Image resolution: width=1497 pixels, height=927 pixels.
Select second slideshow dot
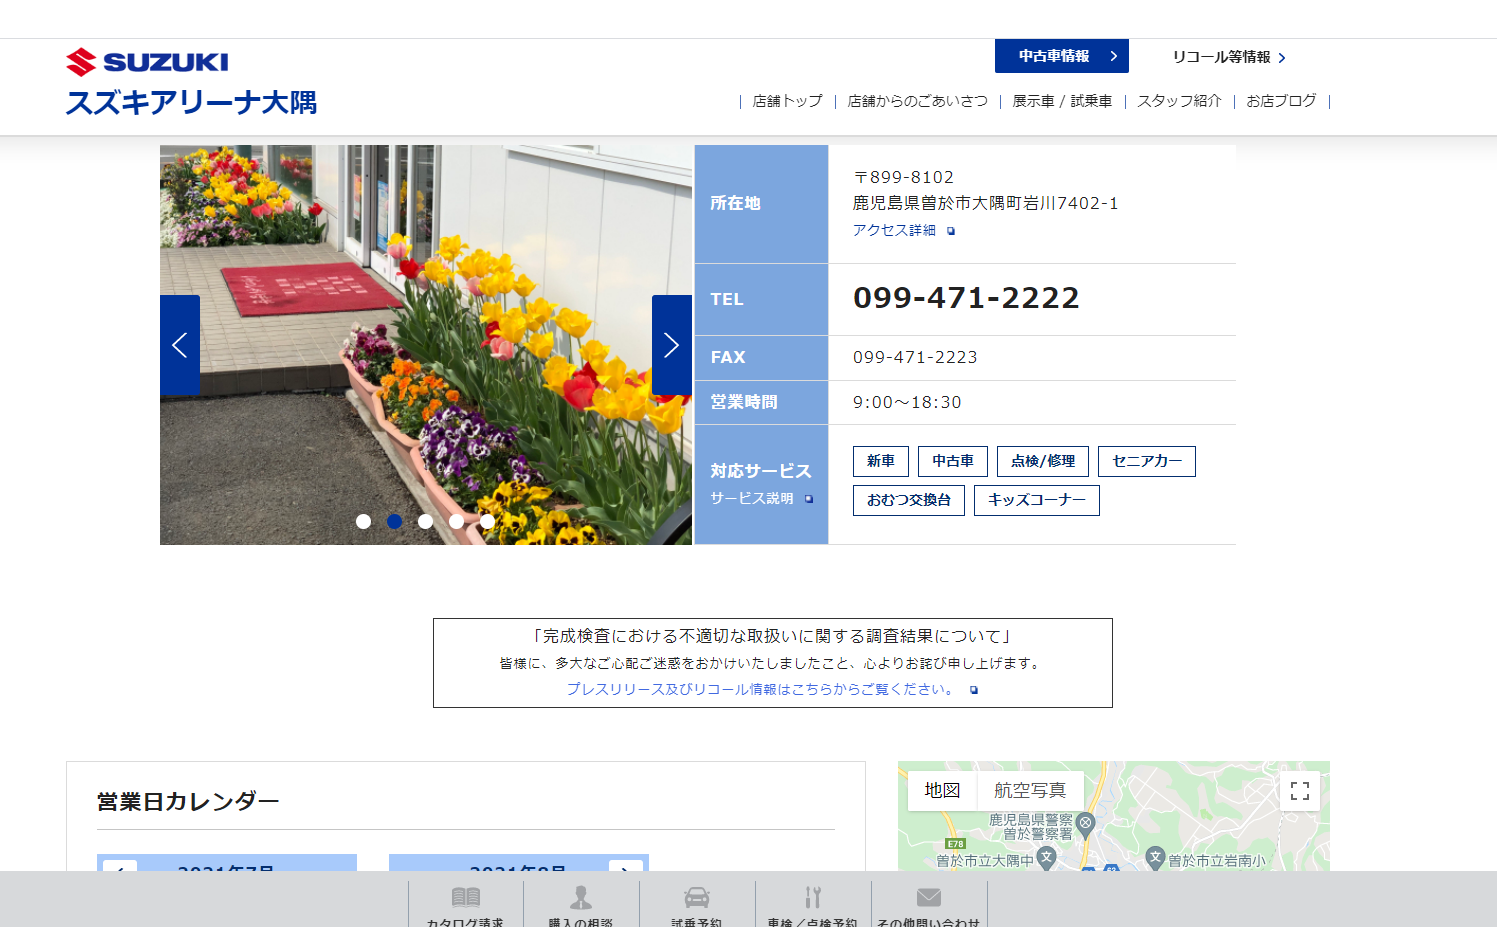pos(395,521)
